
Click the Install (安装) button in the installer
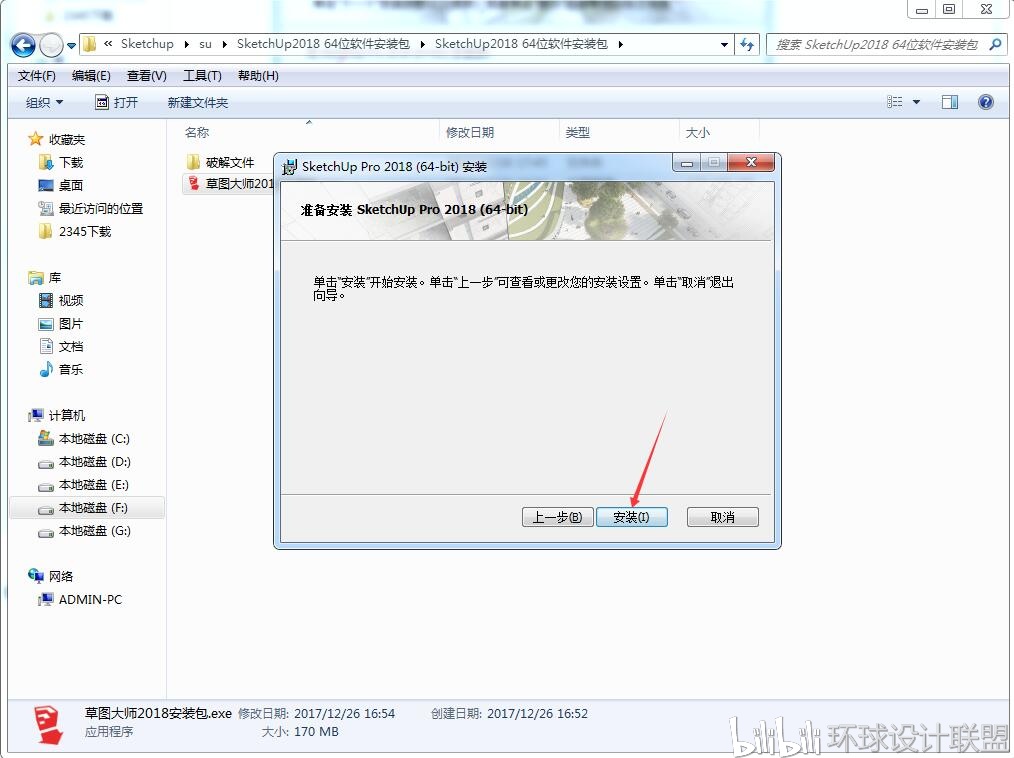[x=631, y=517]
